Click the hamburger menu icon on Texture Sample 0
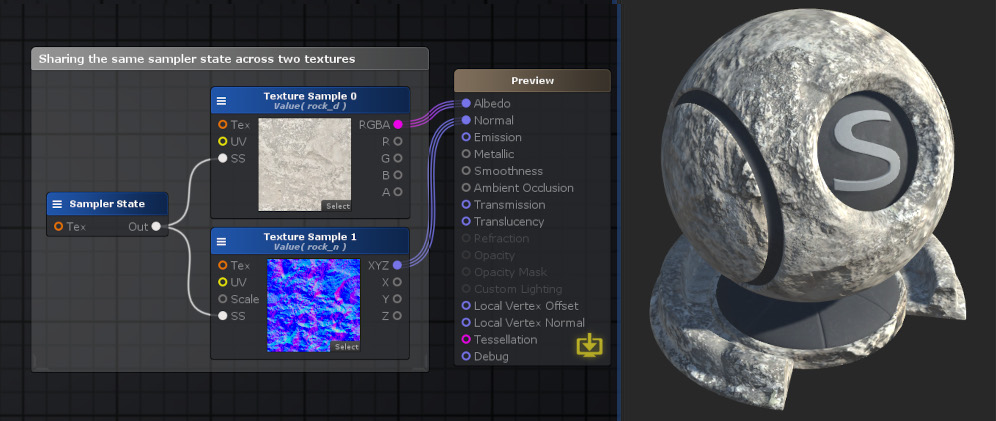This screenshot has height=421, width=996. click(x=222, y=101)
